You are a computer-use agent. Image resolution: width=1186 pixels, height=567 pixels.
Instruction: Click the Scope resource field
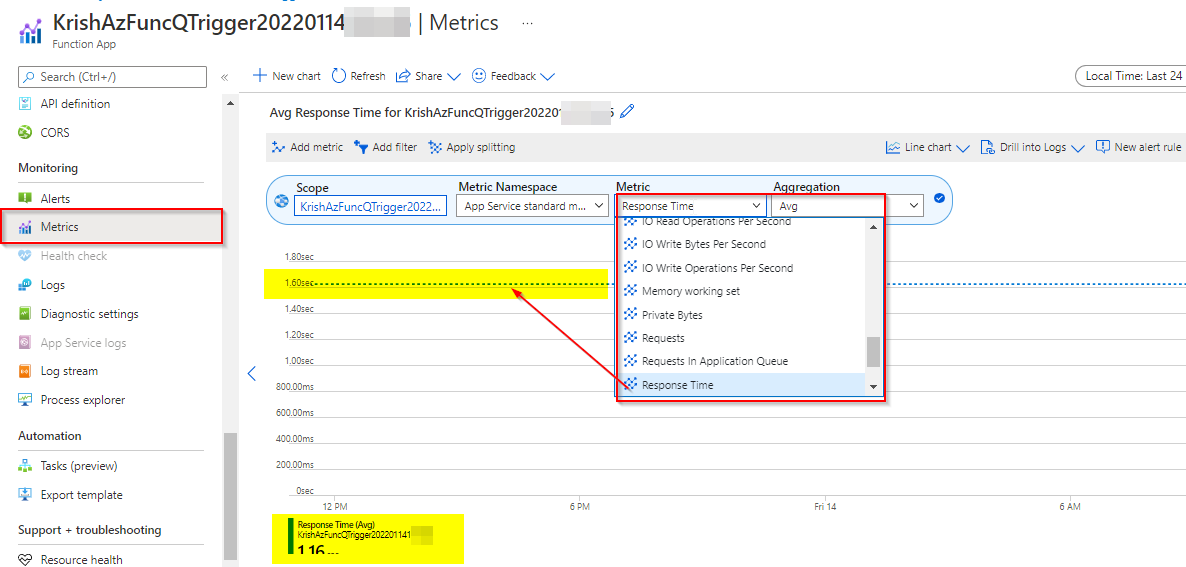pos(371,206)
